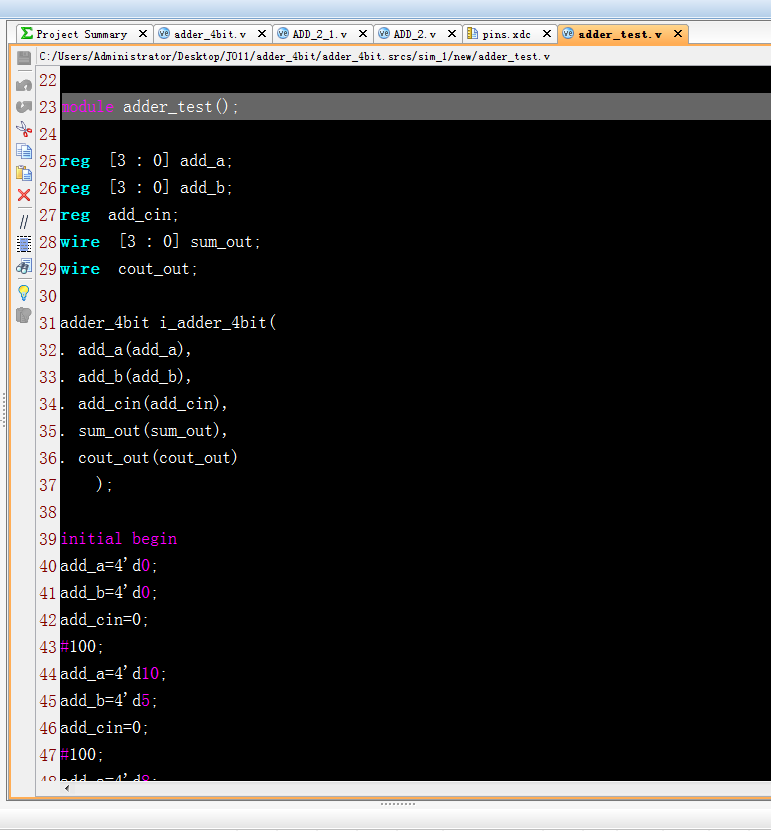Toggle line comments with the // icon

(24, 221)
